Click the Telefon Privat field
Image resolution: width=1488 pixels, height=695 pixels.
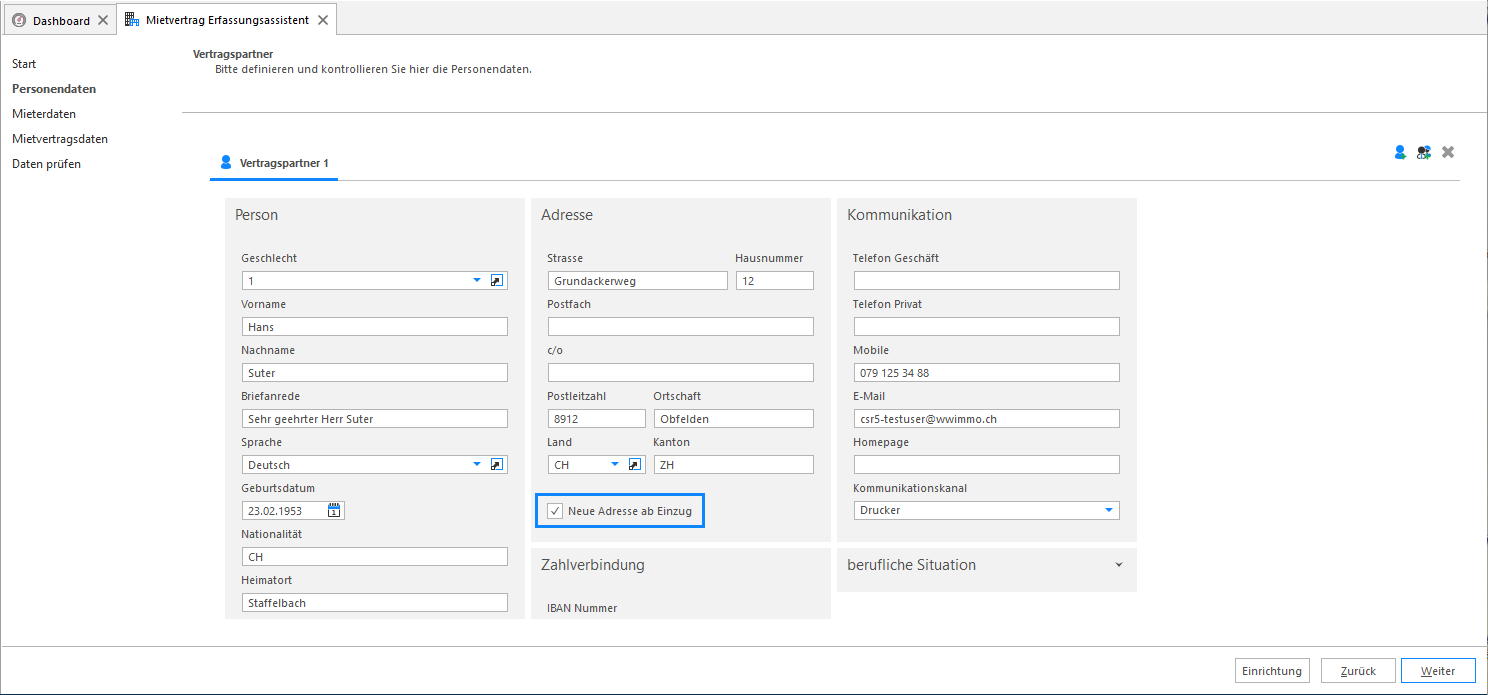[x=987, y=327]
